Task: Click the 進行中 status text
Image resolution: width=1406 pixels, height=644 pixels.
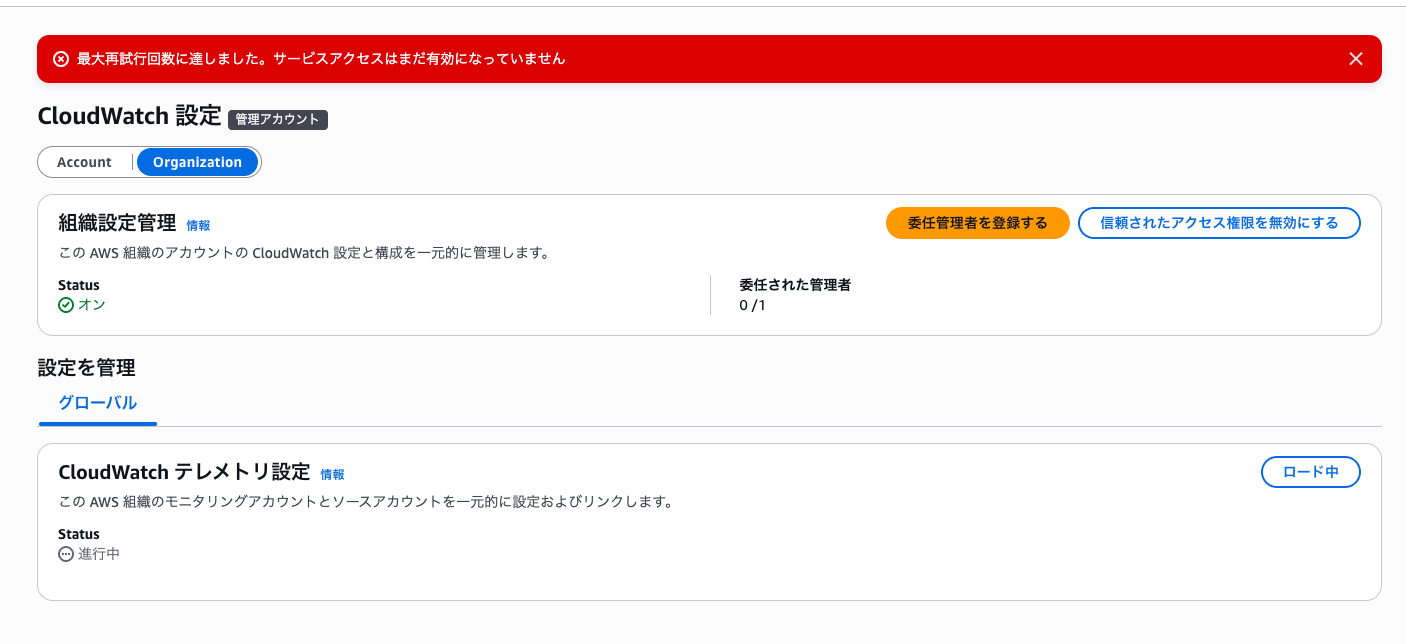Action: click(x=99, y=554)
